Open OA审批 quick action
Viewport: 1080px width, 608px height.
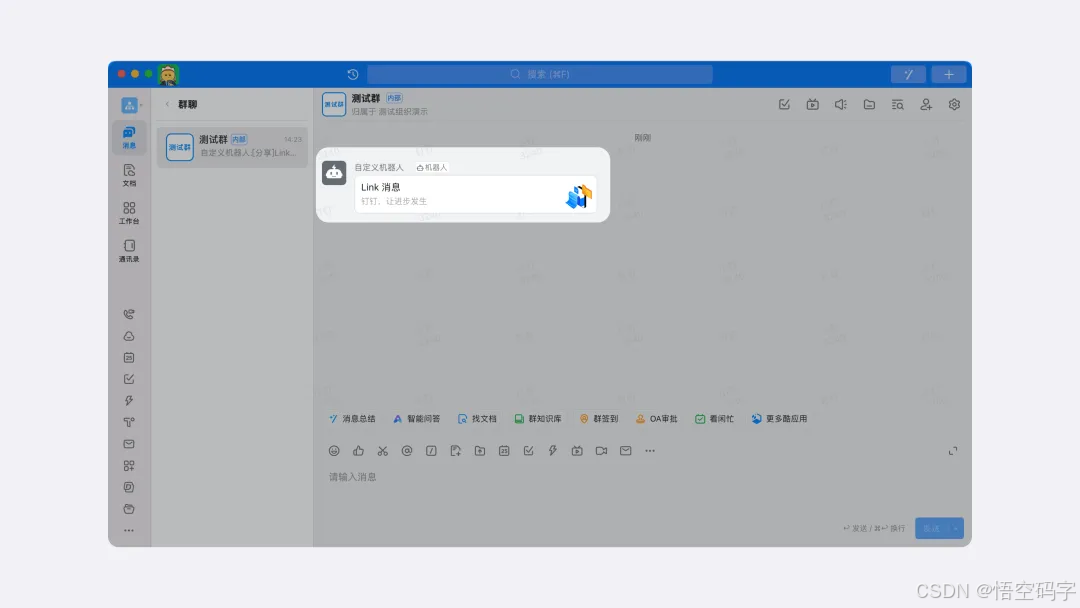click(x=656, y=419)
